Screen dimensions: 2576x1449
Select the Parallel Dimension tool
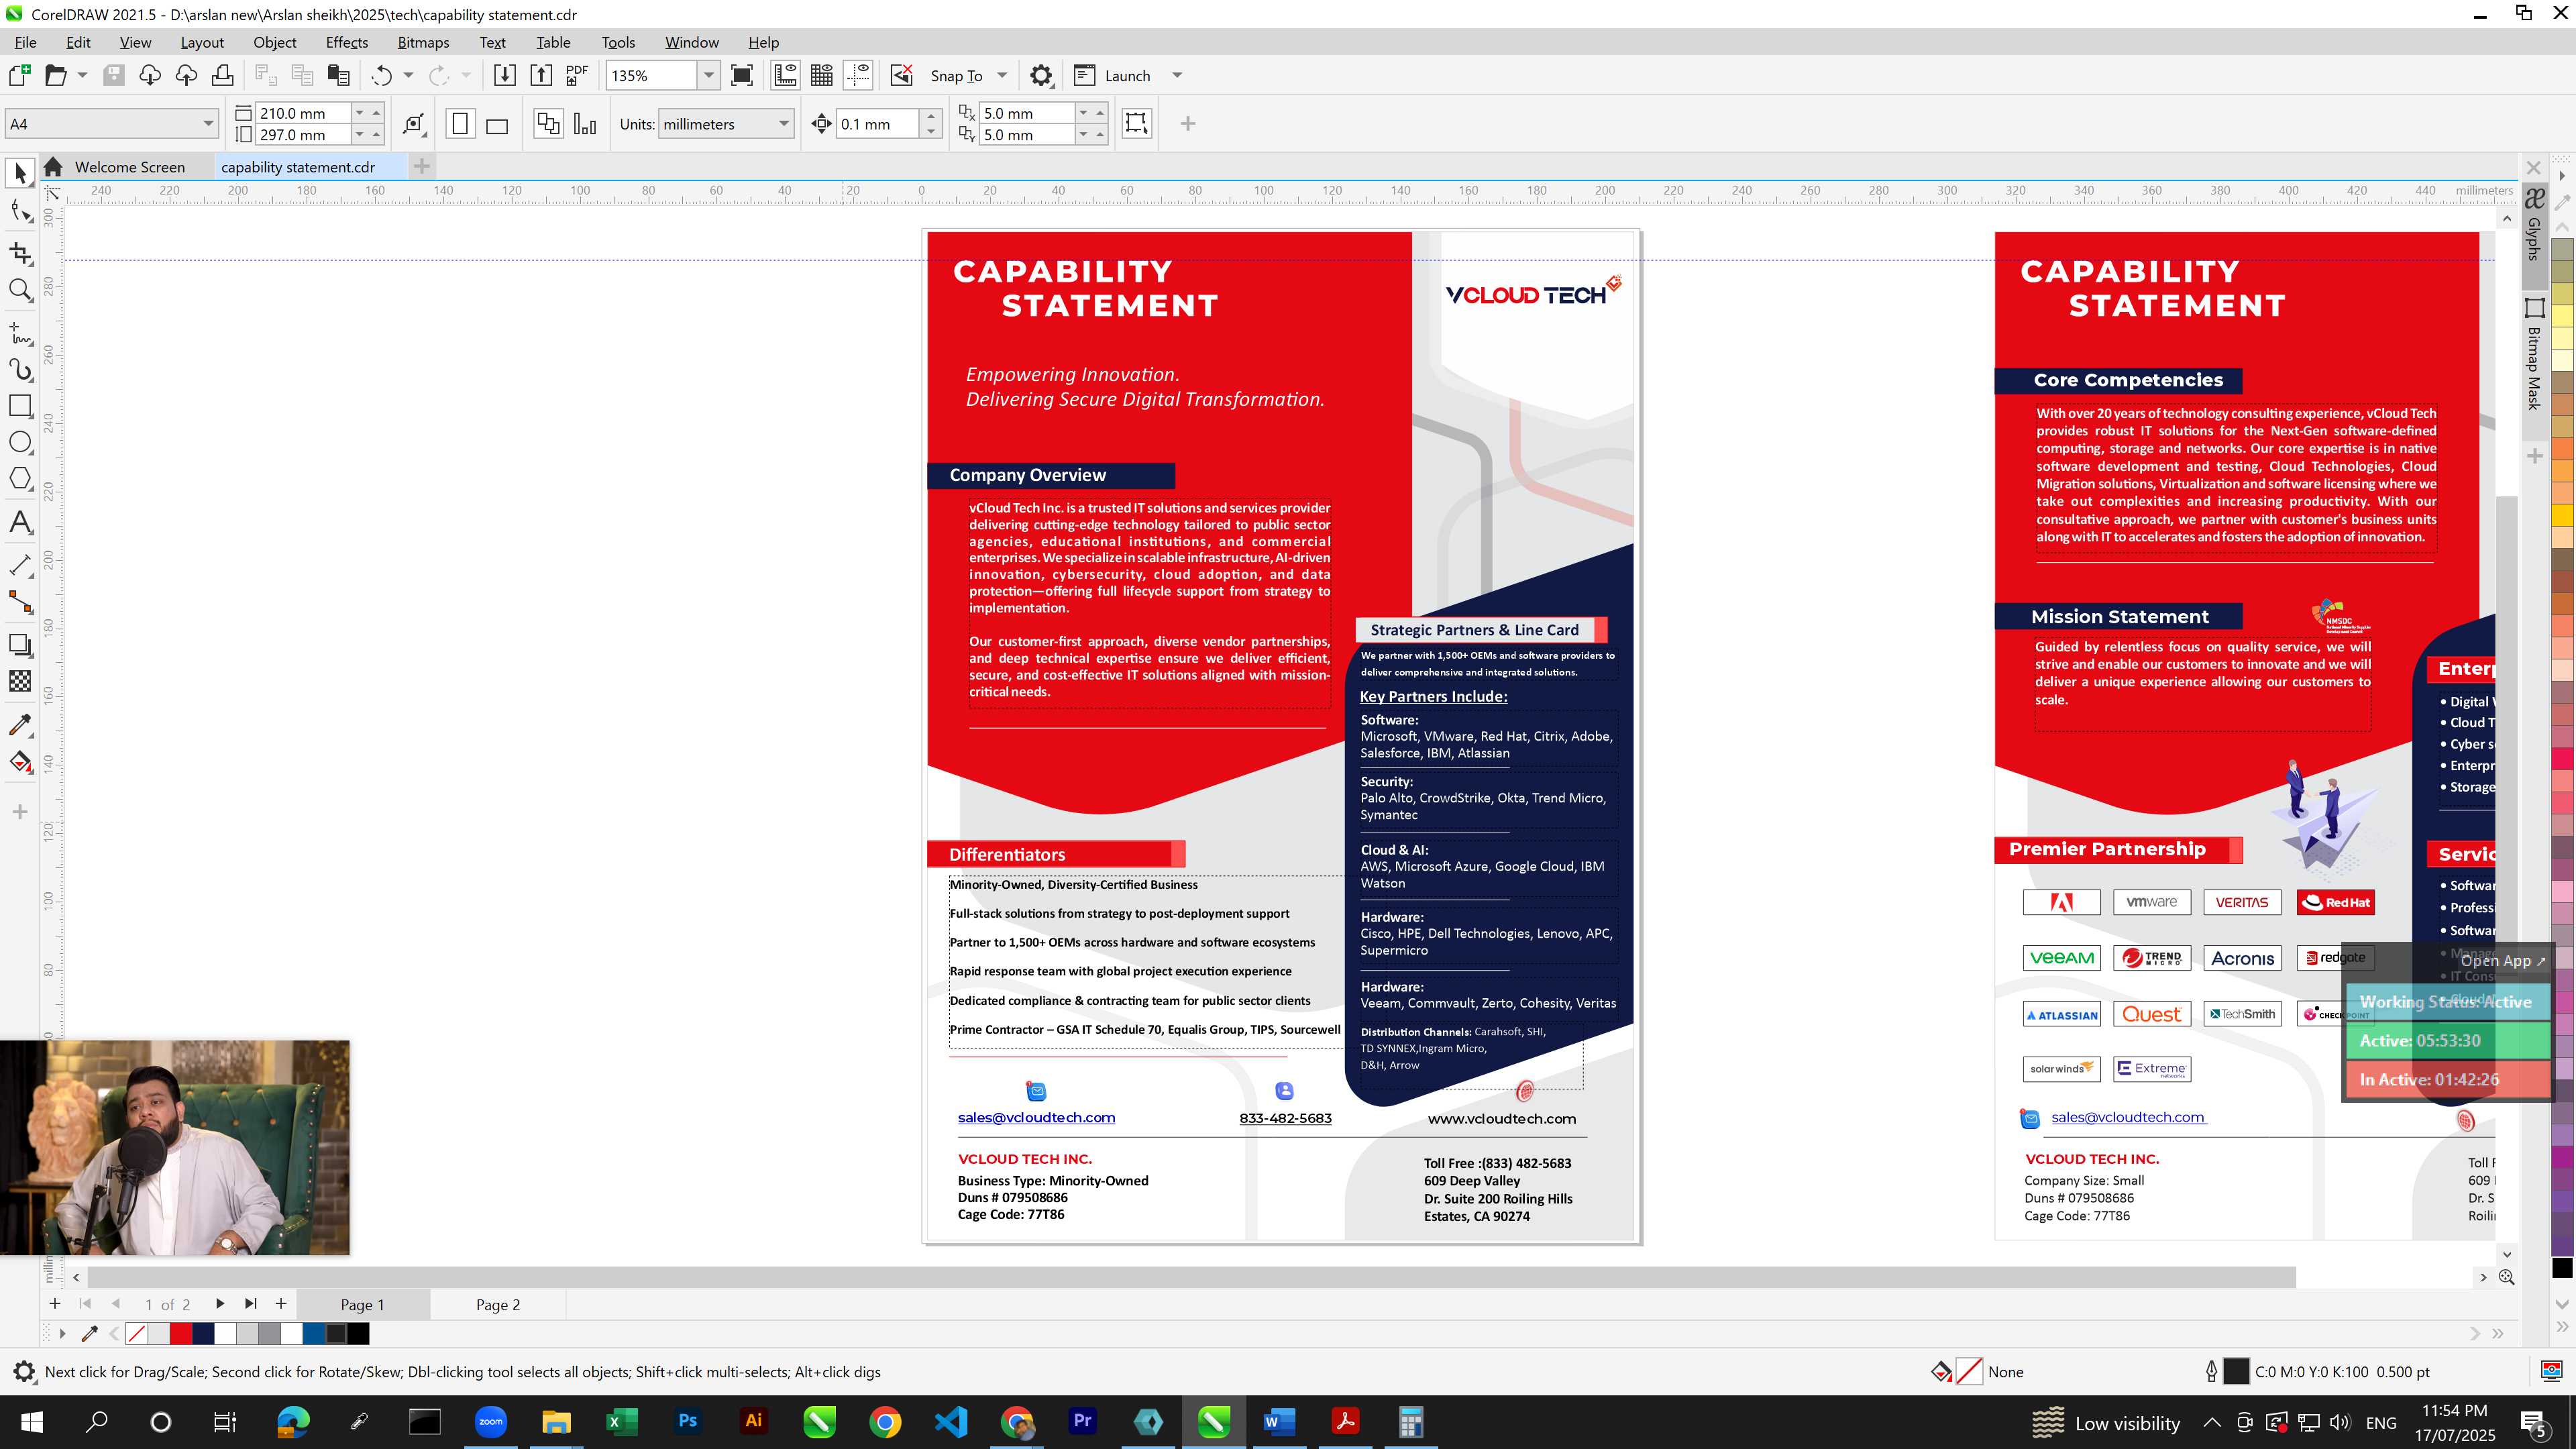(20, 565)
